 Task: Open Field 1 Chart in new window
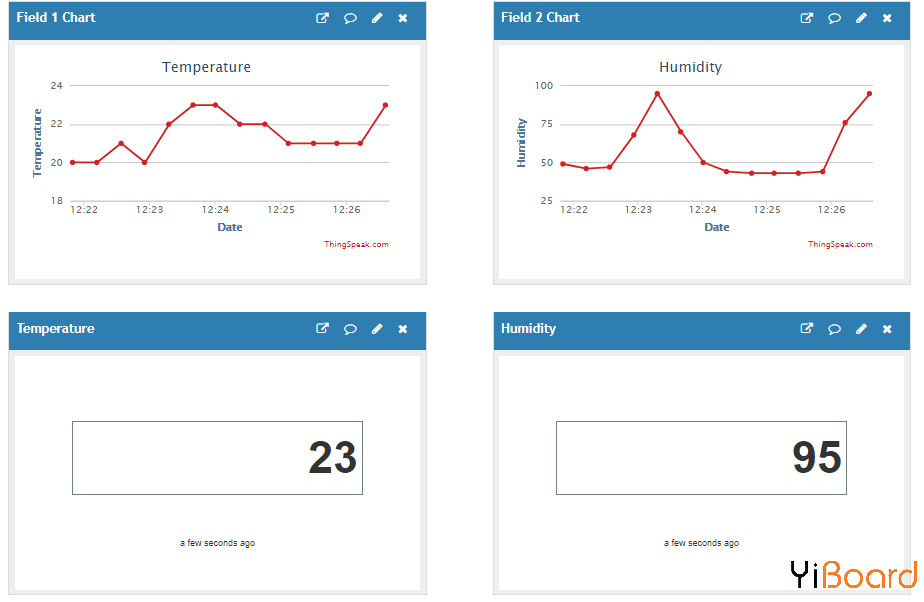point(322,18)
